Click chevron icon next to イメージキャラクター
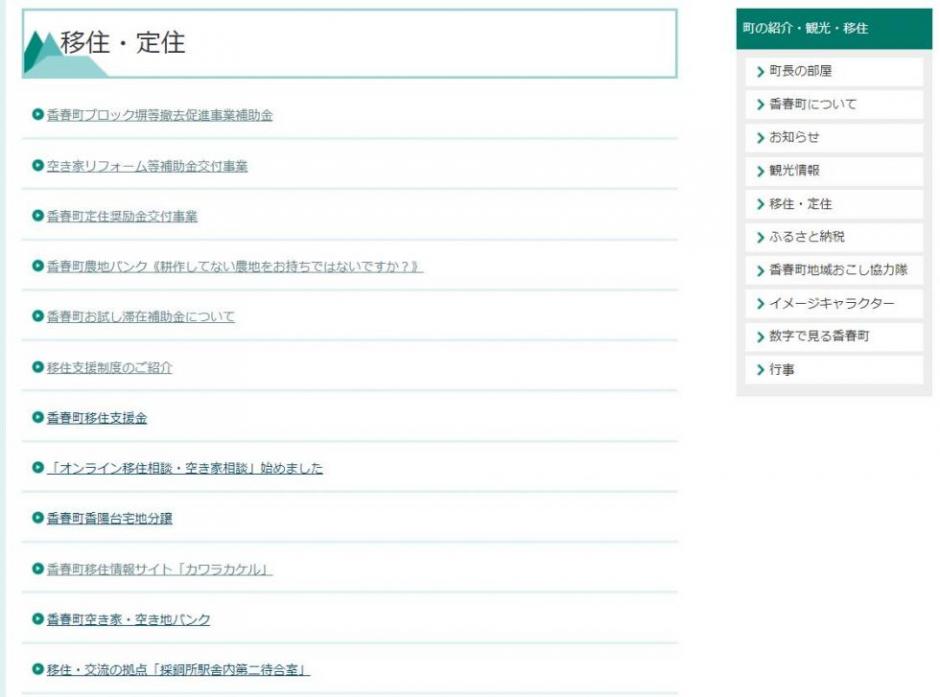Screen dimensions: 940x697 point(760,304)
